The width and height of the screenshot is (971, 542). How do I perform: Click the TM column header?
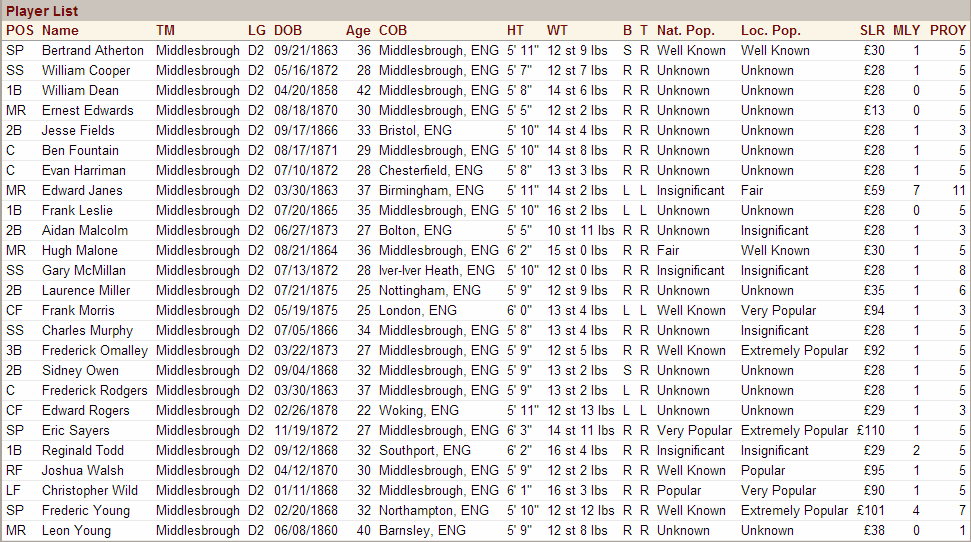coord(165,30)
